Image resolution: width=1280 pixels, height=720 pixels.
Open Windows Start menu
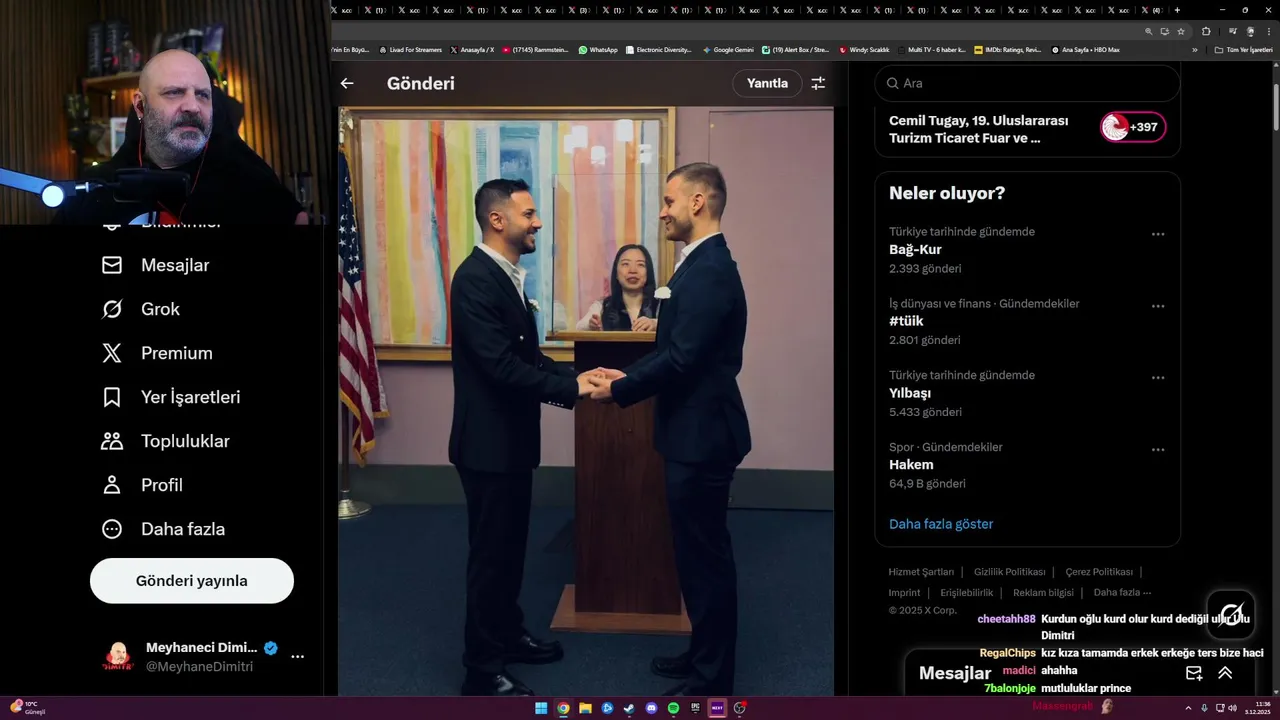point(541,708)
